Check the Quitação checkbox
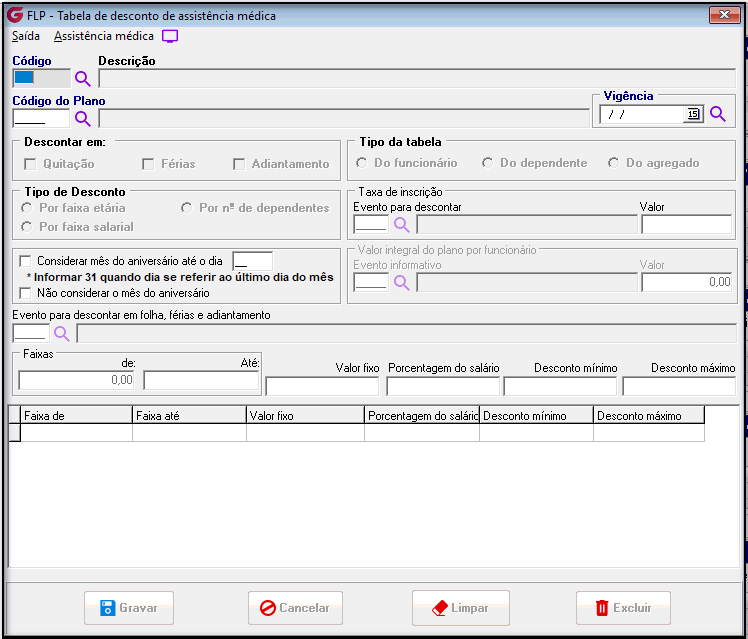The width and height of the screenshot is (748, 639). pos(30,164)
